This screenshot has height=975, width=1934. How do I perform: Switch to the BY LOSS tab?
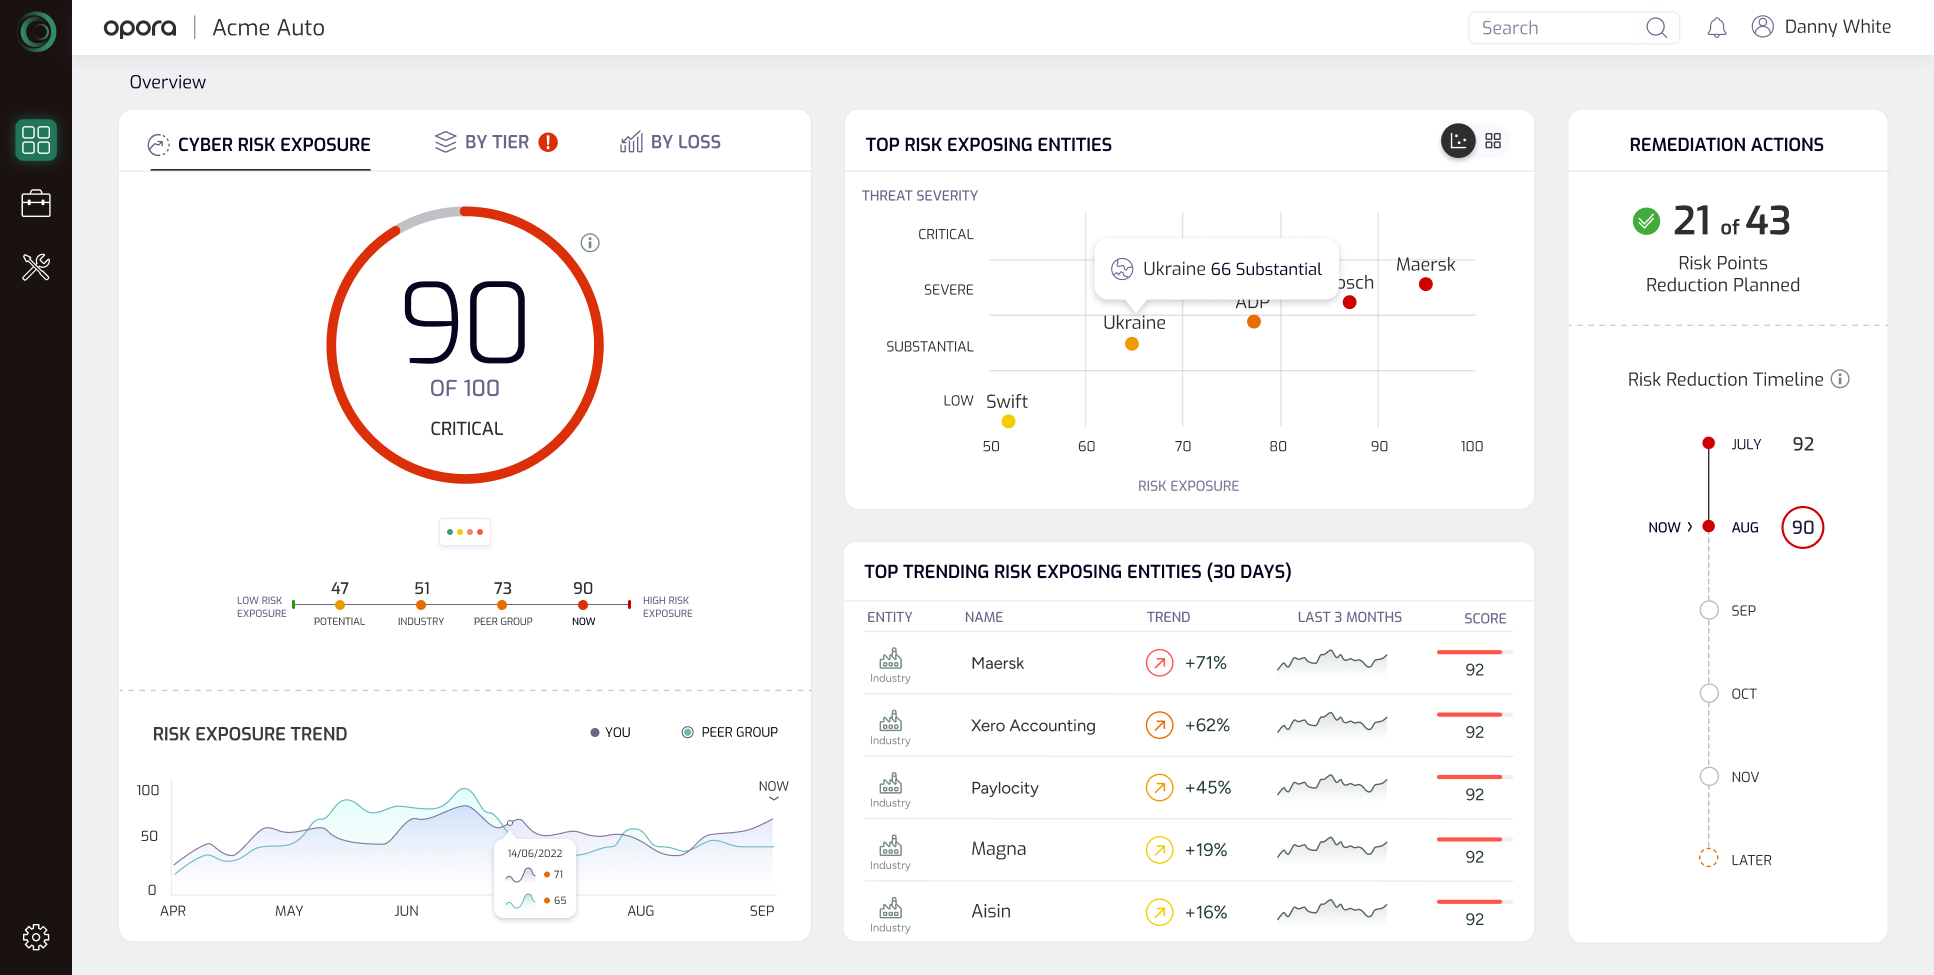(670, 142)
